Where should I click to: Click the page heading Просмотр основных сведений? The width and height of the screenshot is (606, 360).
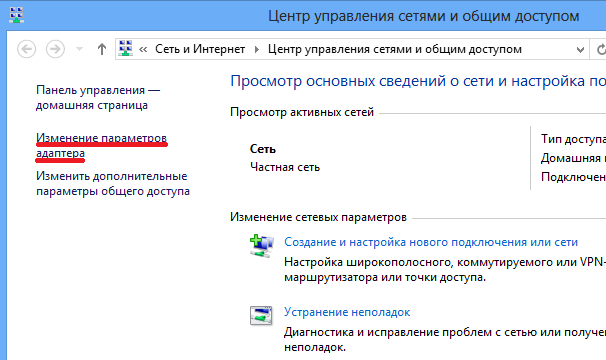pyautogui.click(x=418, y=81)
